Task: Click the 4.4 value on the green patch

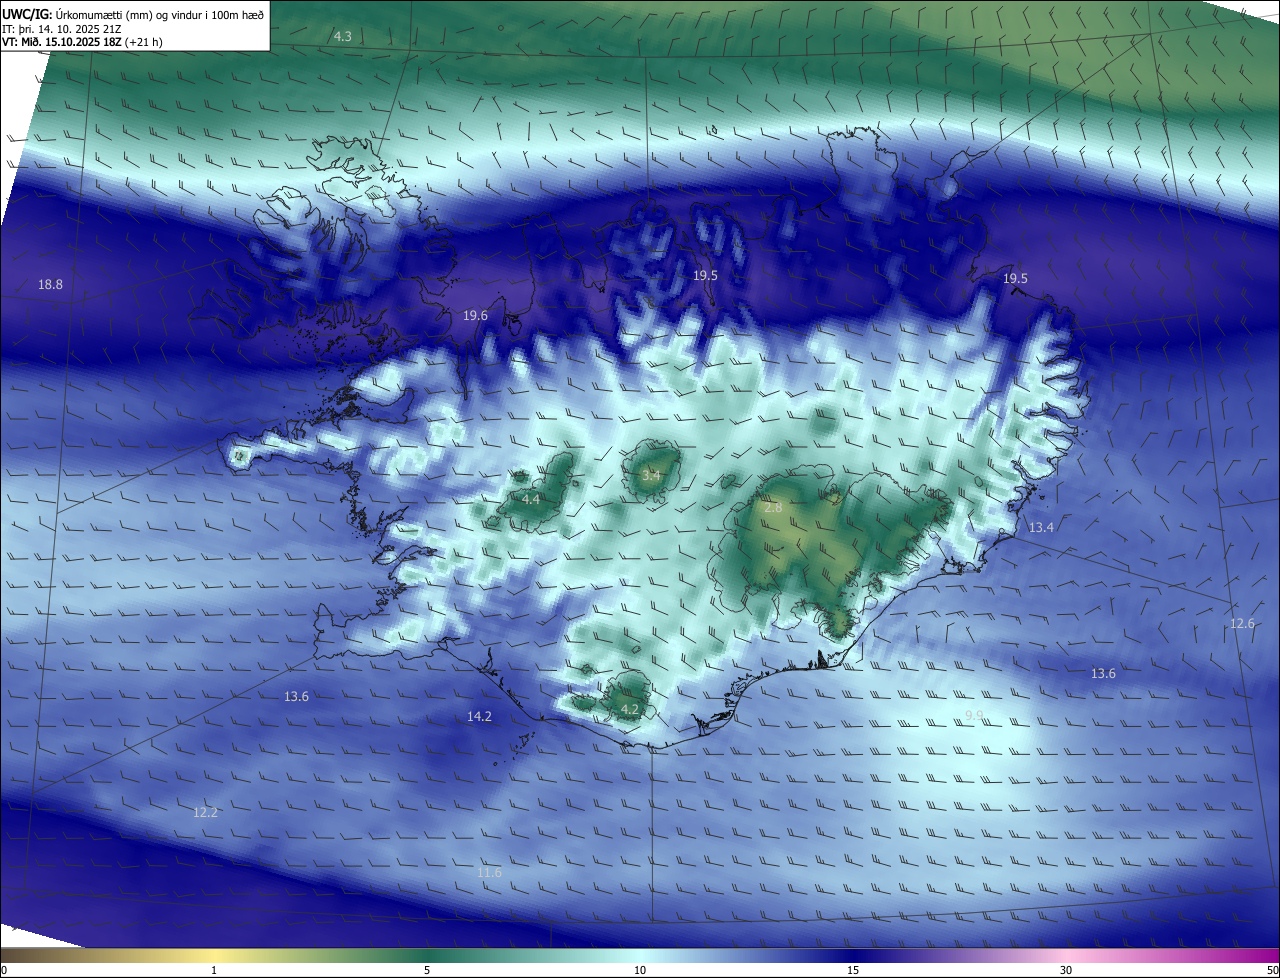Action: [x=531, y=499]
